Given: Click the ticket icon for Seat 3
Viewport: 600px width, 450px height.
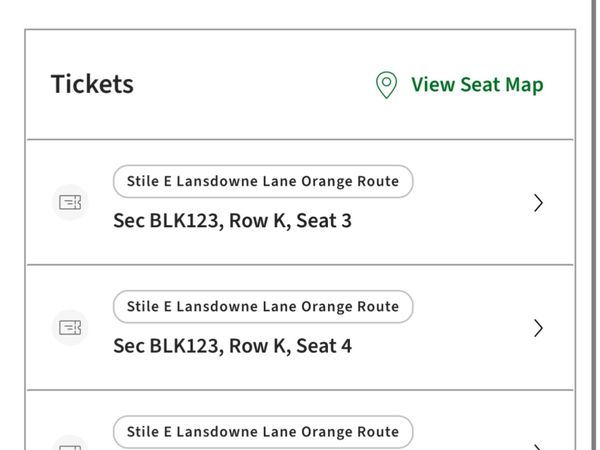Looking at the screenshot, I should 69,202.
